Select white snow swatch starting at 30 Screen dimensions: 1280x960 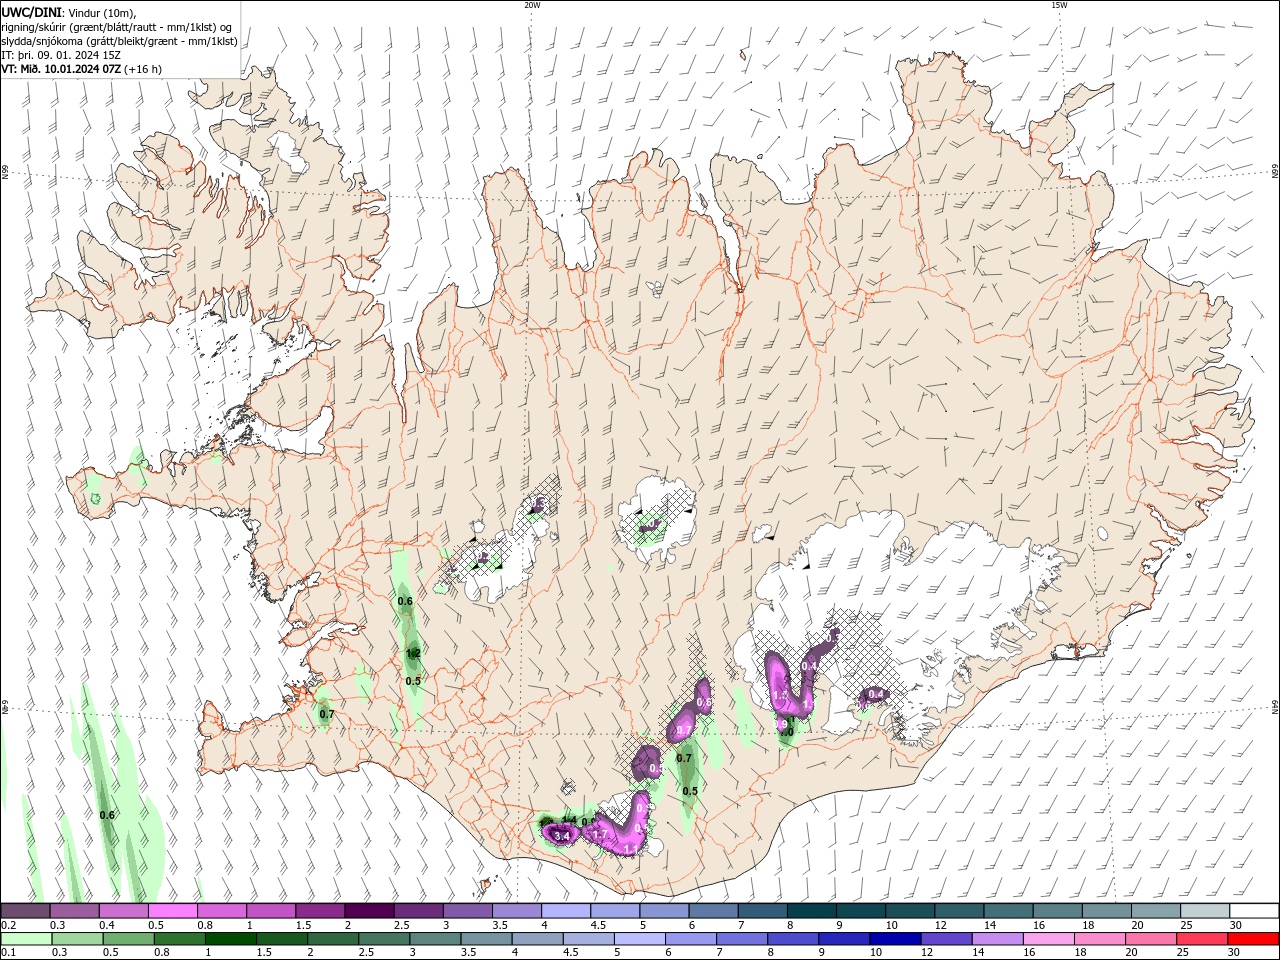coord(1252,911)
